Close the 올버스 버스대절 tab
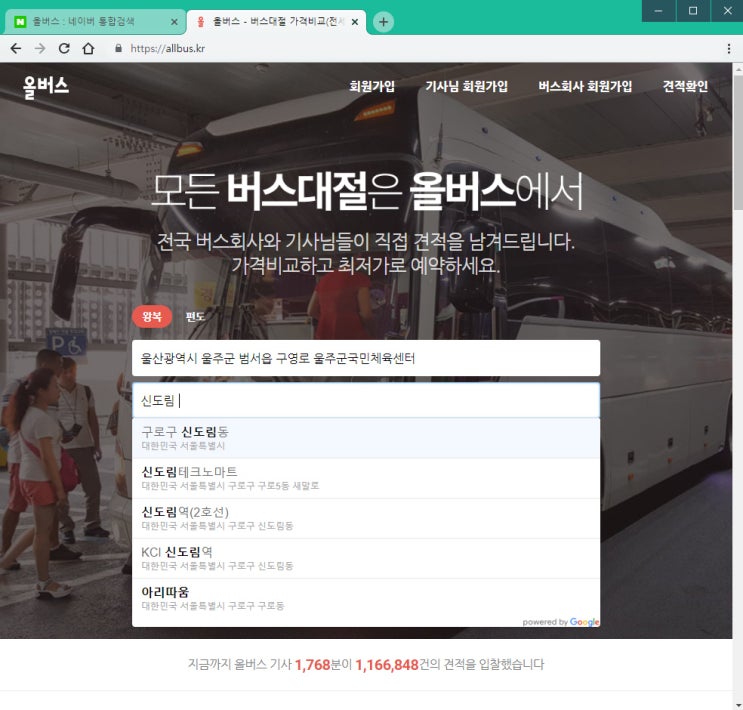Viewport: 743px width, 710px height. click(354, 22)
